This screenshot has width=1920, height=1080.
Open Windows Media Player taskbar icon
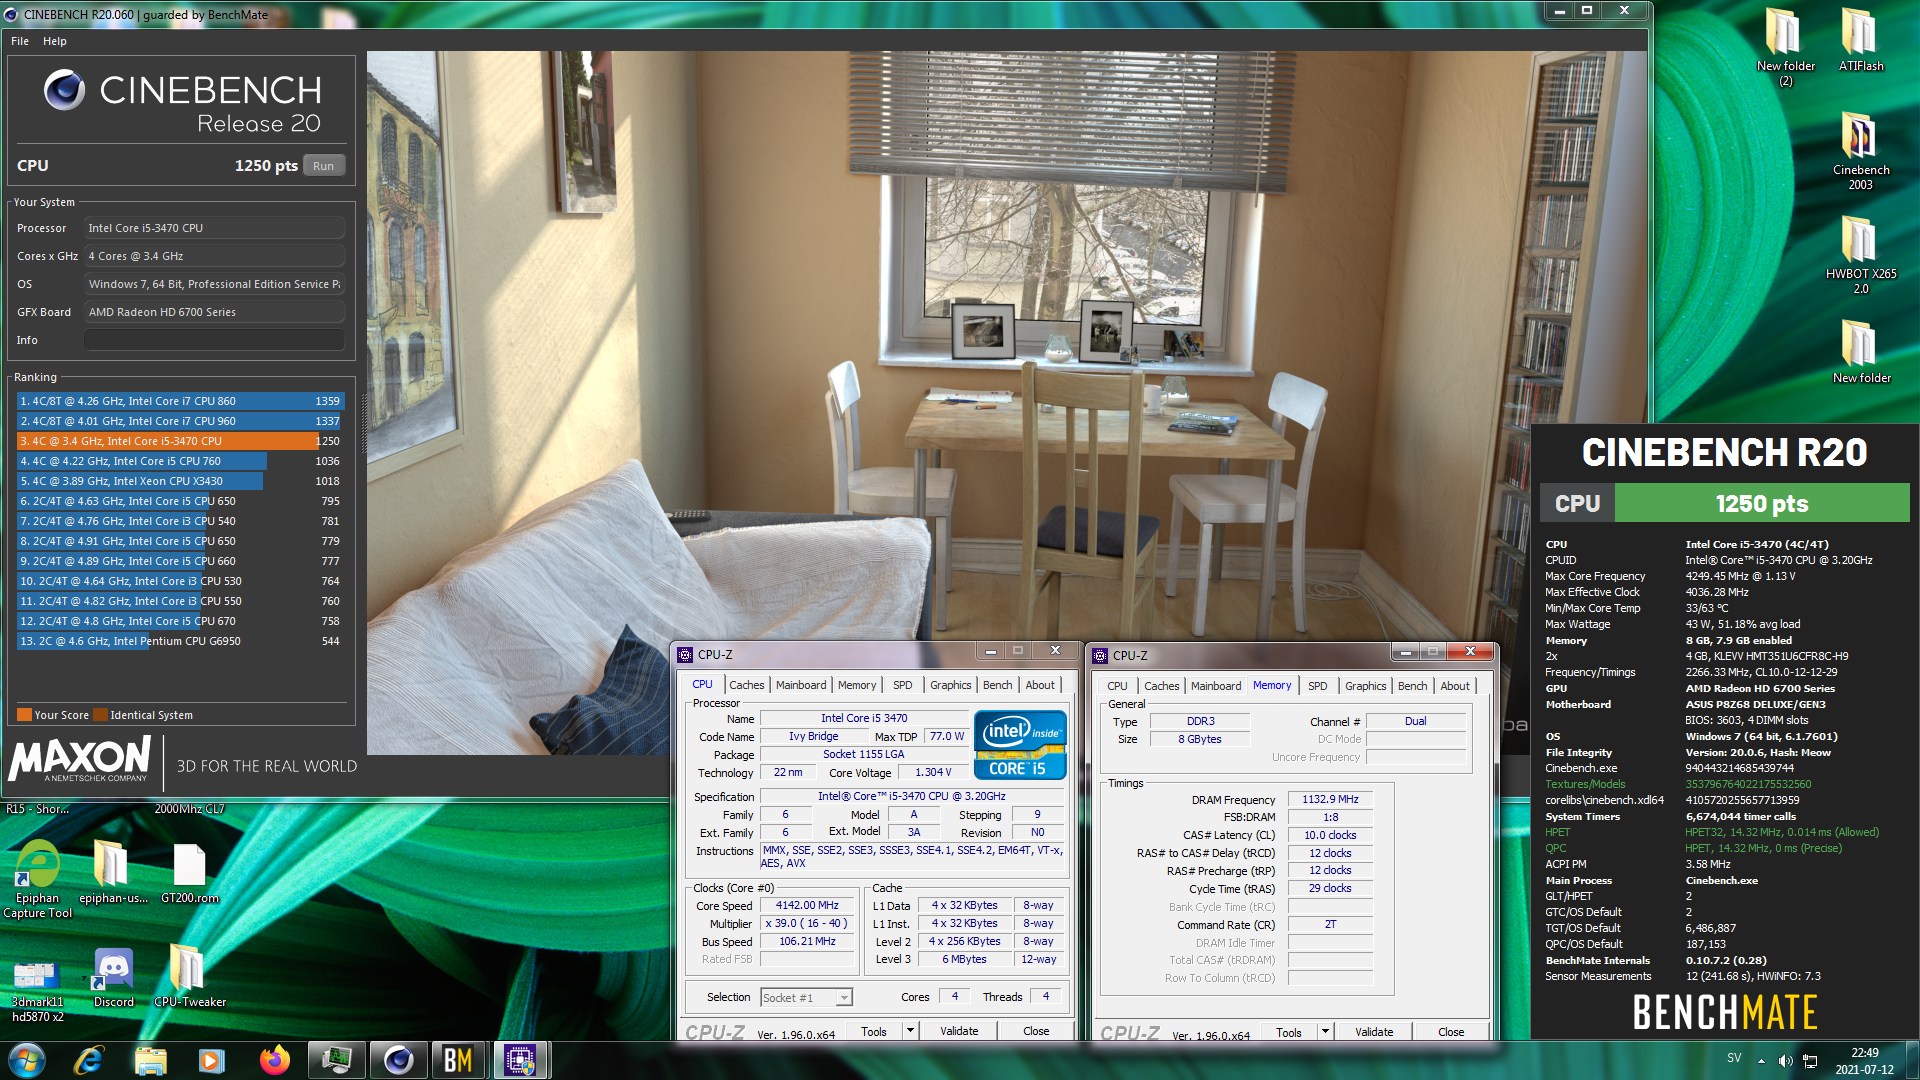(211, 1060)
